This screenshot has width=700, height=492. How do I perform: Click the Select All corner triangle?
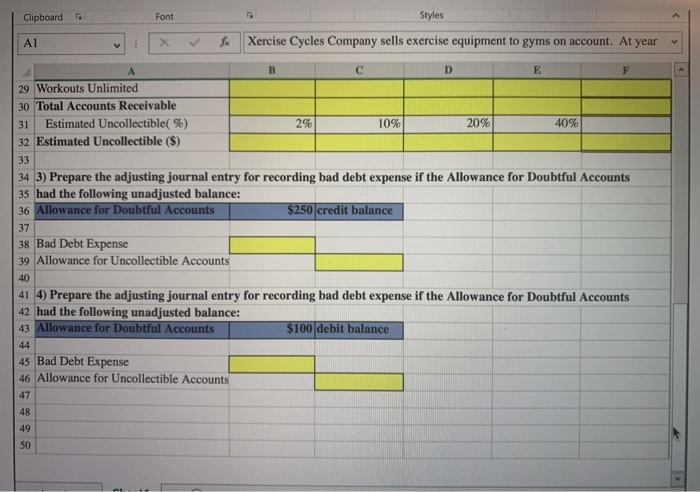click(27, 72)
